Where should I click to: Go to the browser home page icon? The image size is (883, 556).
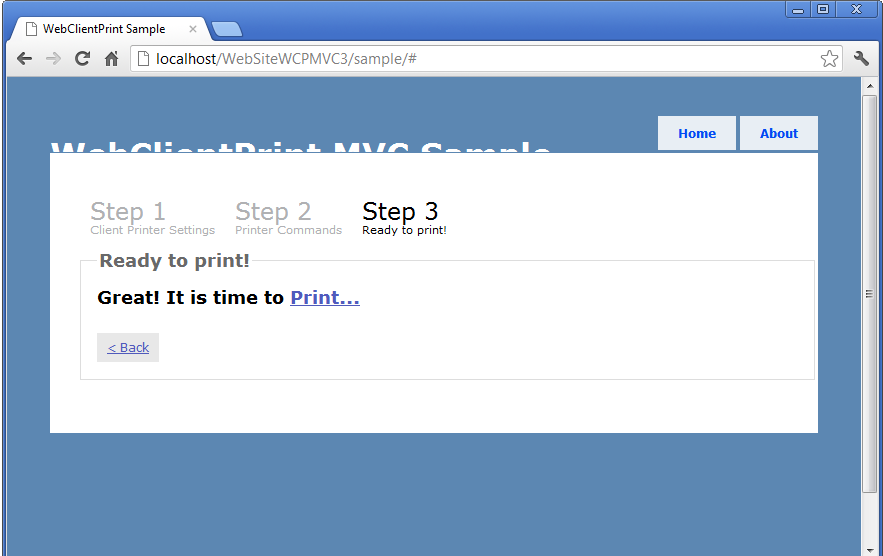point(112,59)
